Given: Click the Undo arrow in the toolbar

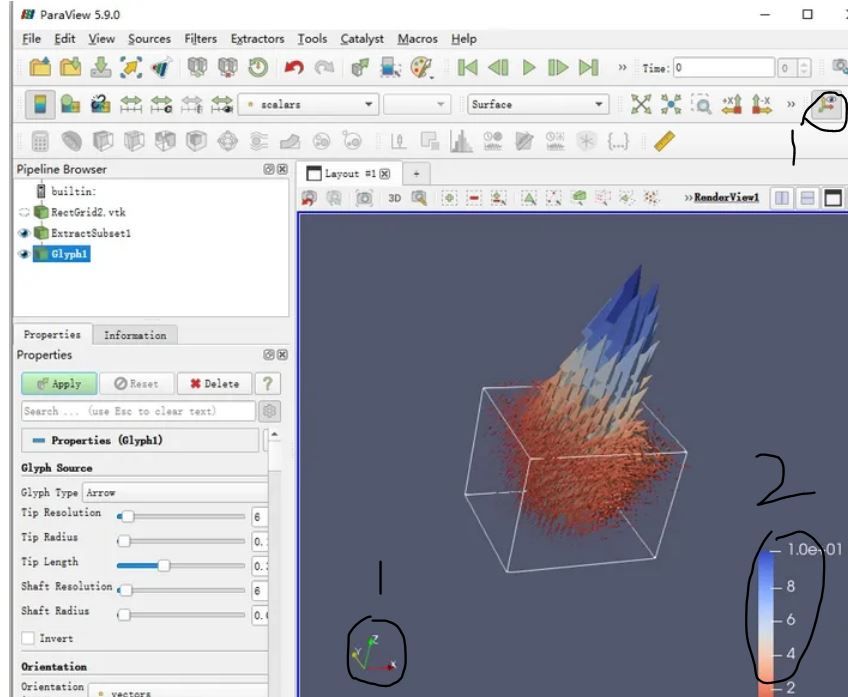Looking at the screenshot, I should pos(293,68).
